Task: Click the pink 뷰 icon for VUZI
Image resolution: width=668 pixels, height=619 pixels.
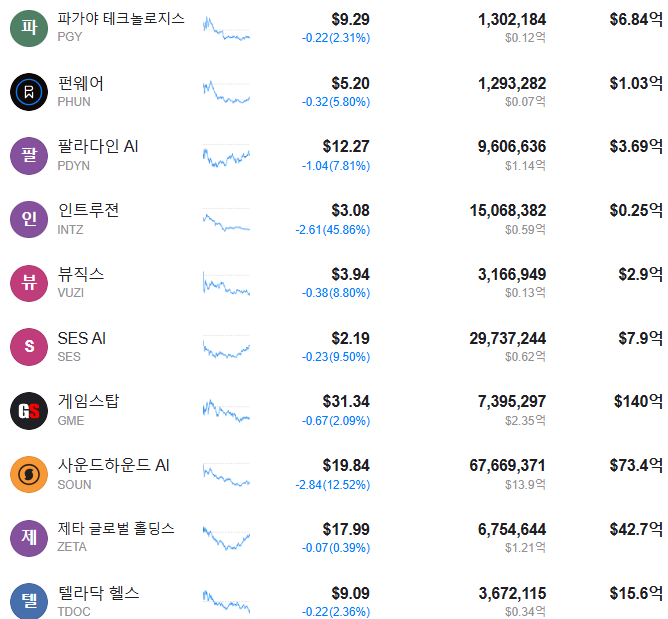Action: (x=29, y=283)
